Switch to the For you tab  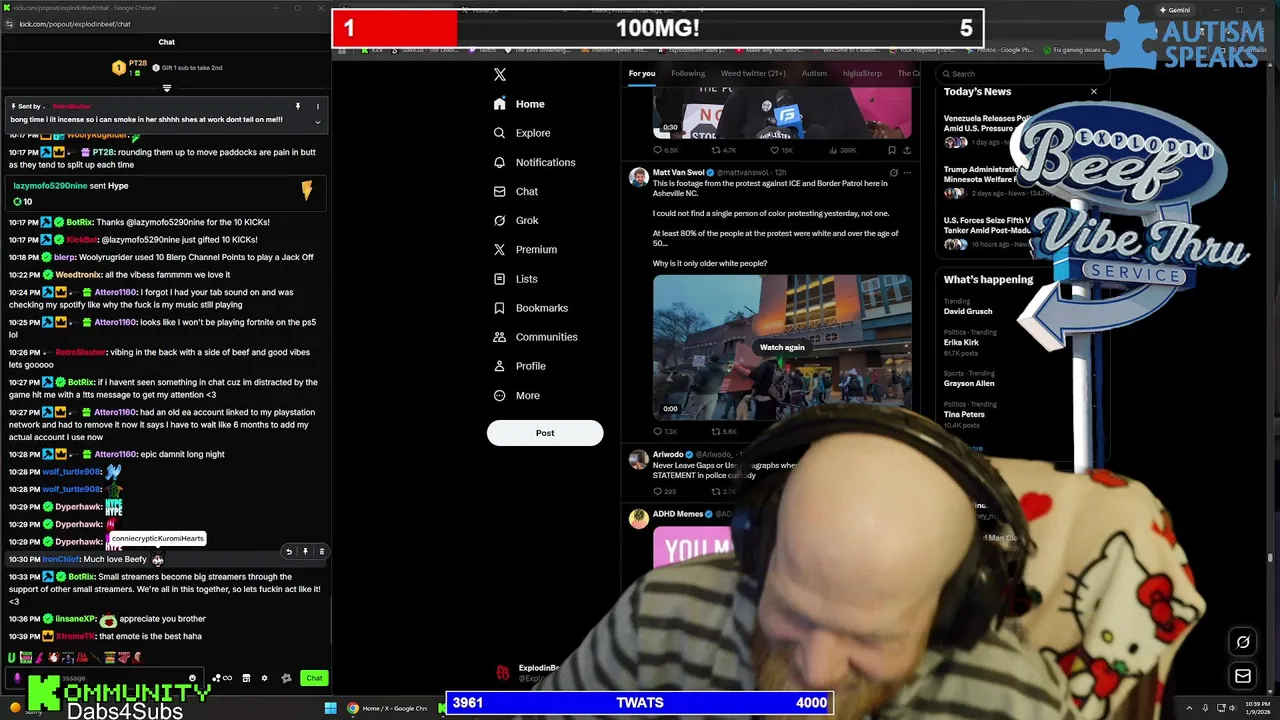(x=642, y=73)
